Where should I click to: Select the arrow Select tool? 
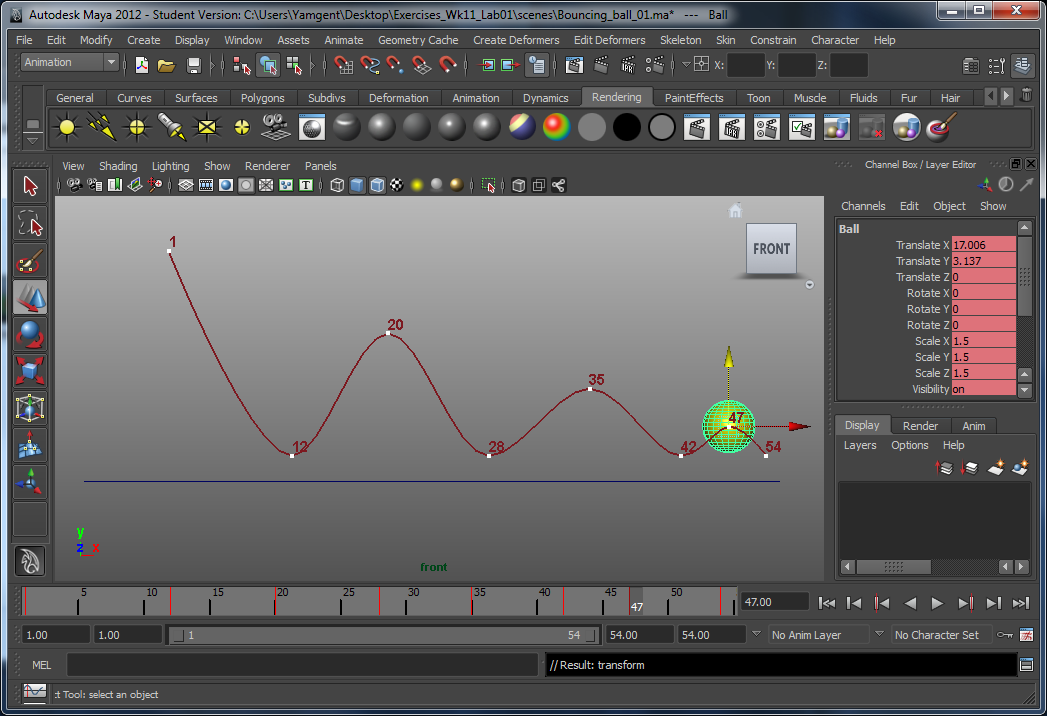click(30, 186)
